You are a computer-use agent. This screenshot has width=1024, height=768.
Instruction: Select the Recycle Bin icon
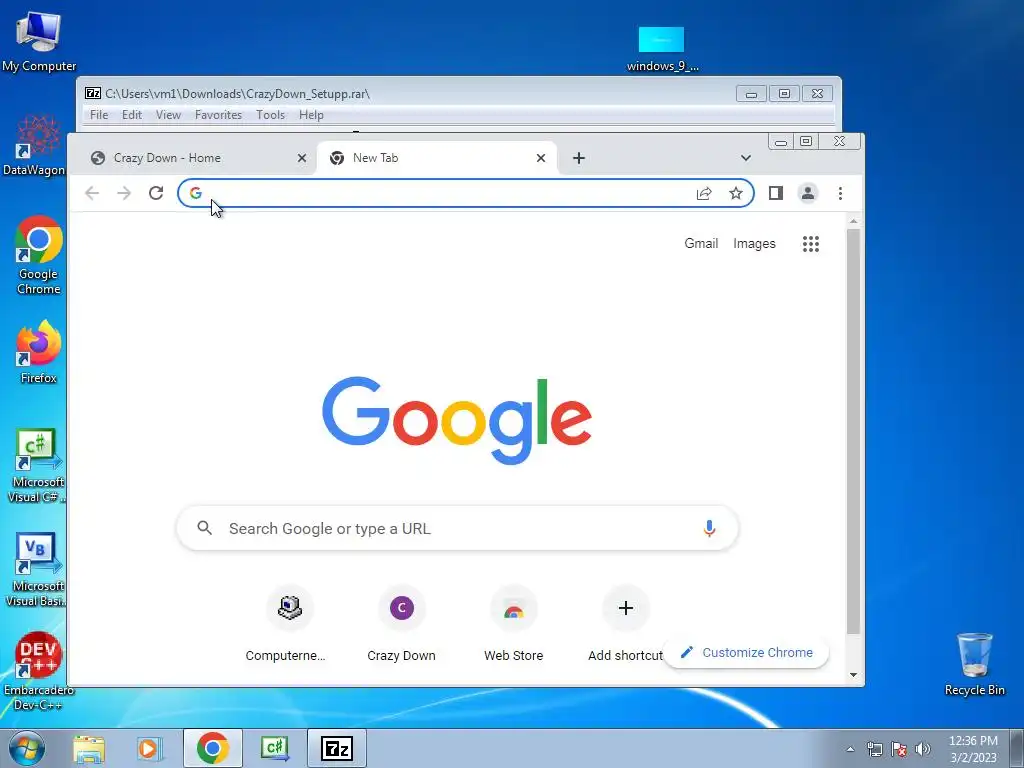pos(974,663)
